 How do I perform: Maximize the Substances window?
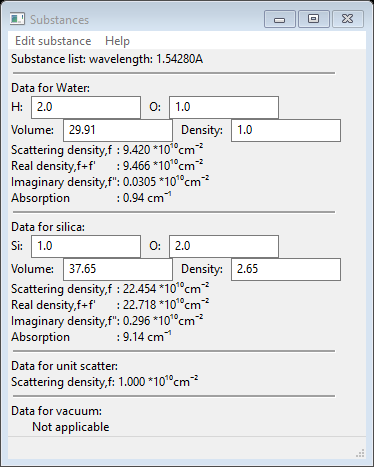tap(313, 19)
